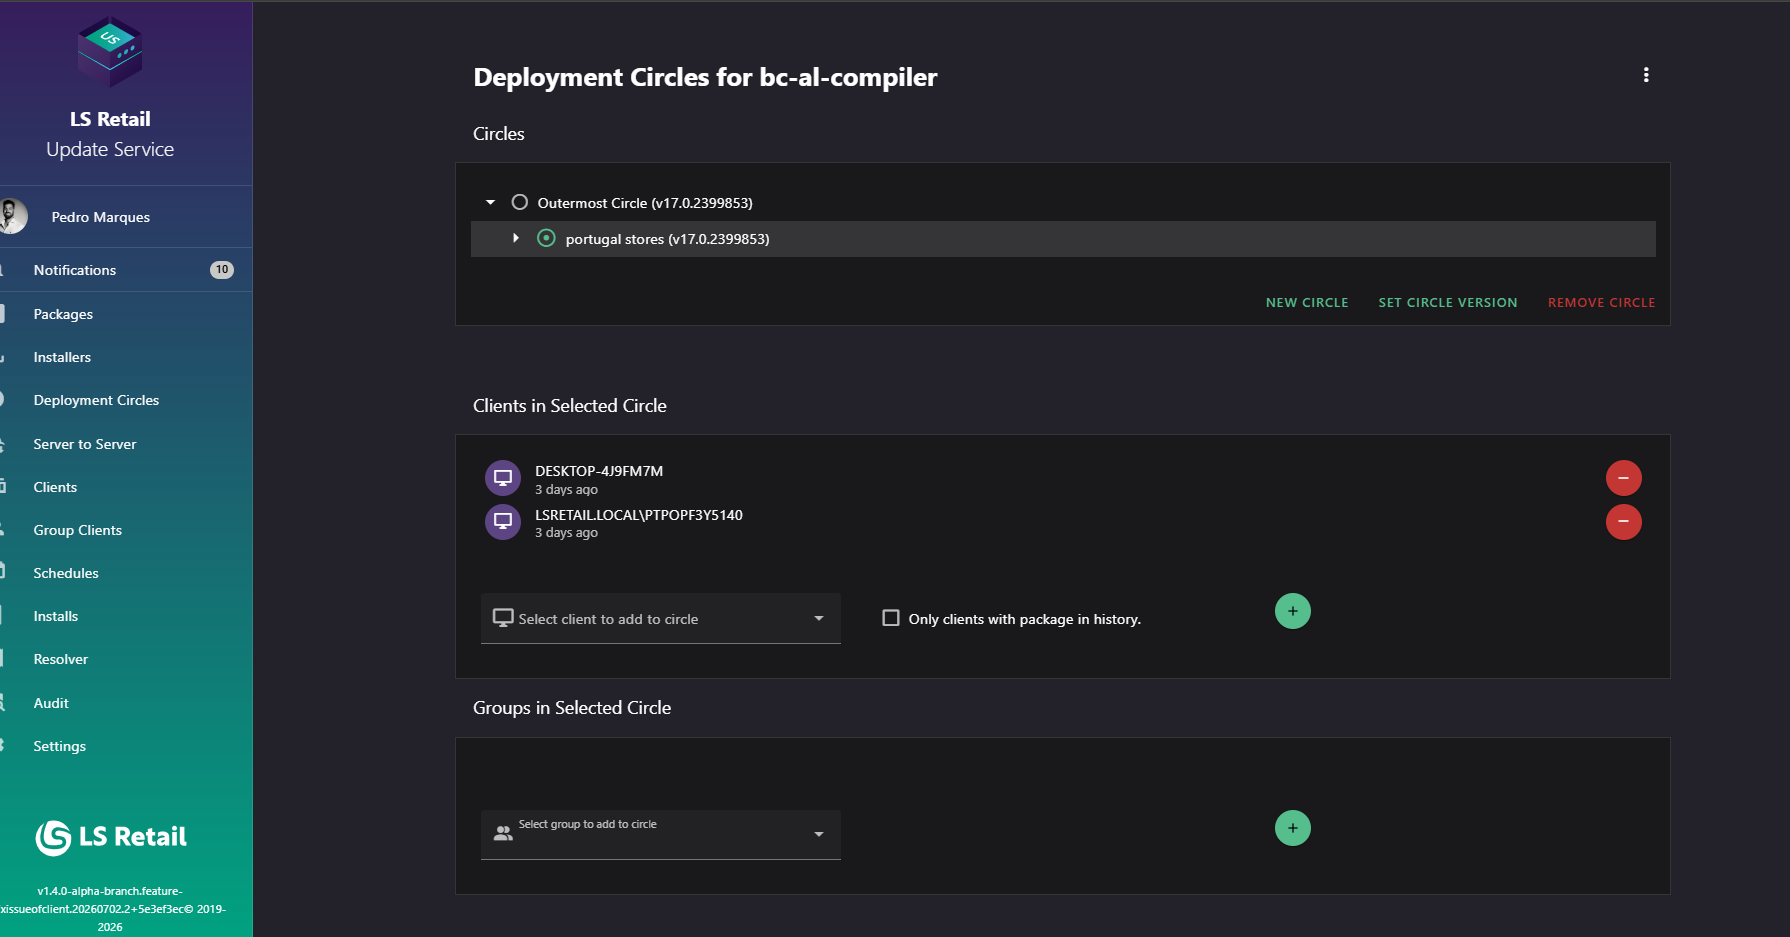Click DESKTOP-4J9FM7M client name
The width and height of the screenshot is (1790, 937).
point(599,471)
